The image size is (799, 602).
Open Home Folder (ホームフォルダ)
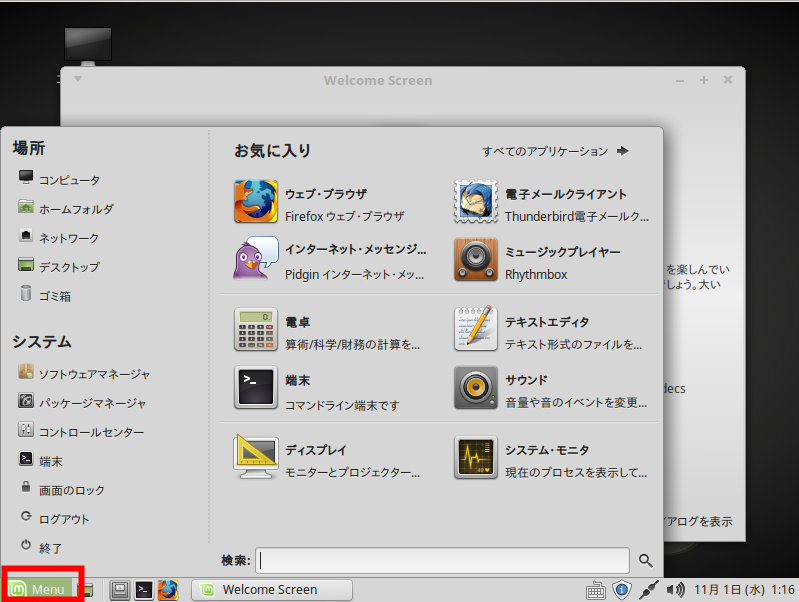pyautogui.click(x=75, y=209)
